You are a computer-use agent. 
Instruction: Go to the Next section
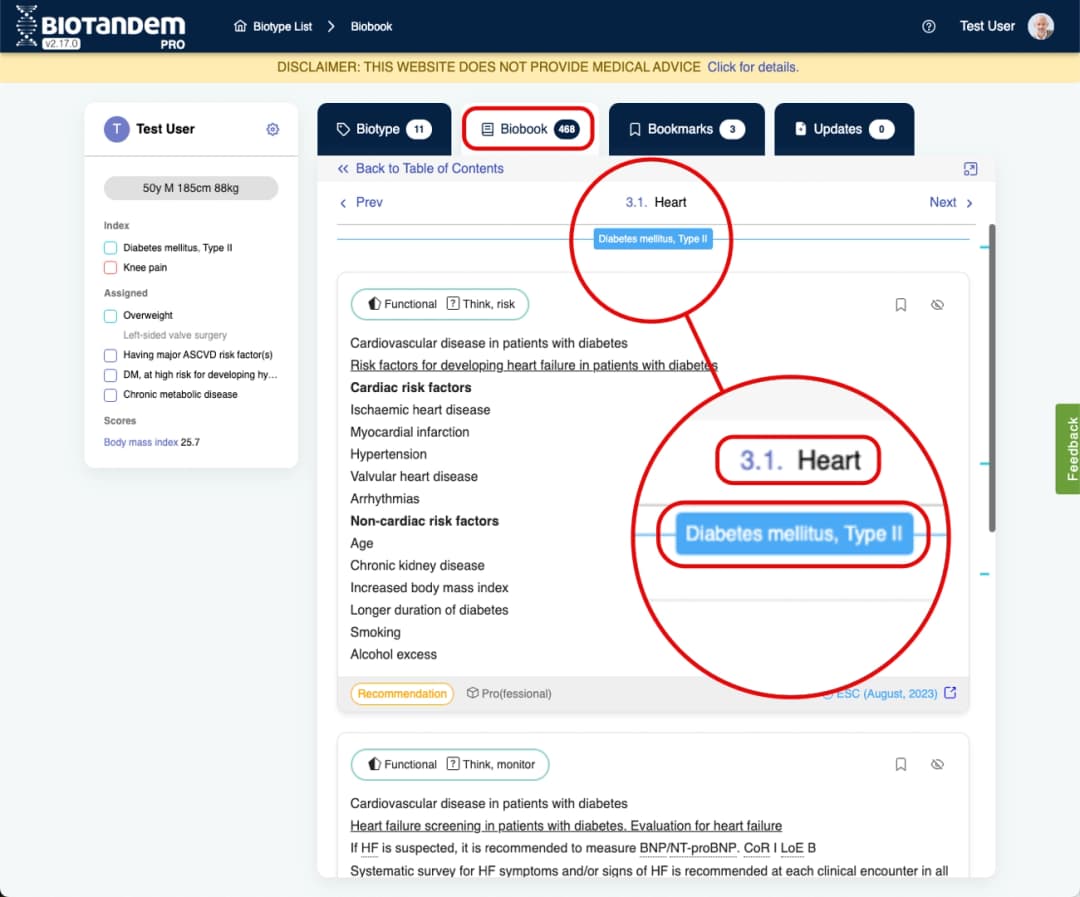(x=950, y=202)
